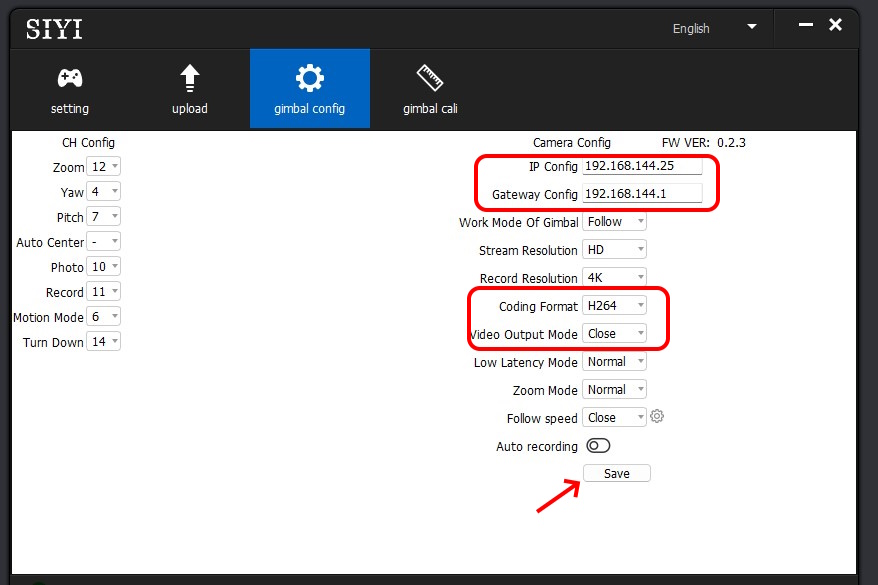Viewport: 878px width, 585px height.
Task: Select the Zoom channel dropdown
Action: pos(104,167)
